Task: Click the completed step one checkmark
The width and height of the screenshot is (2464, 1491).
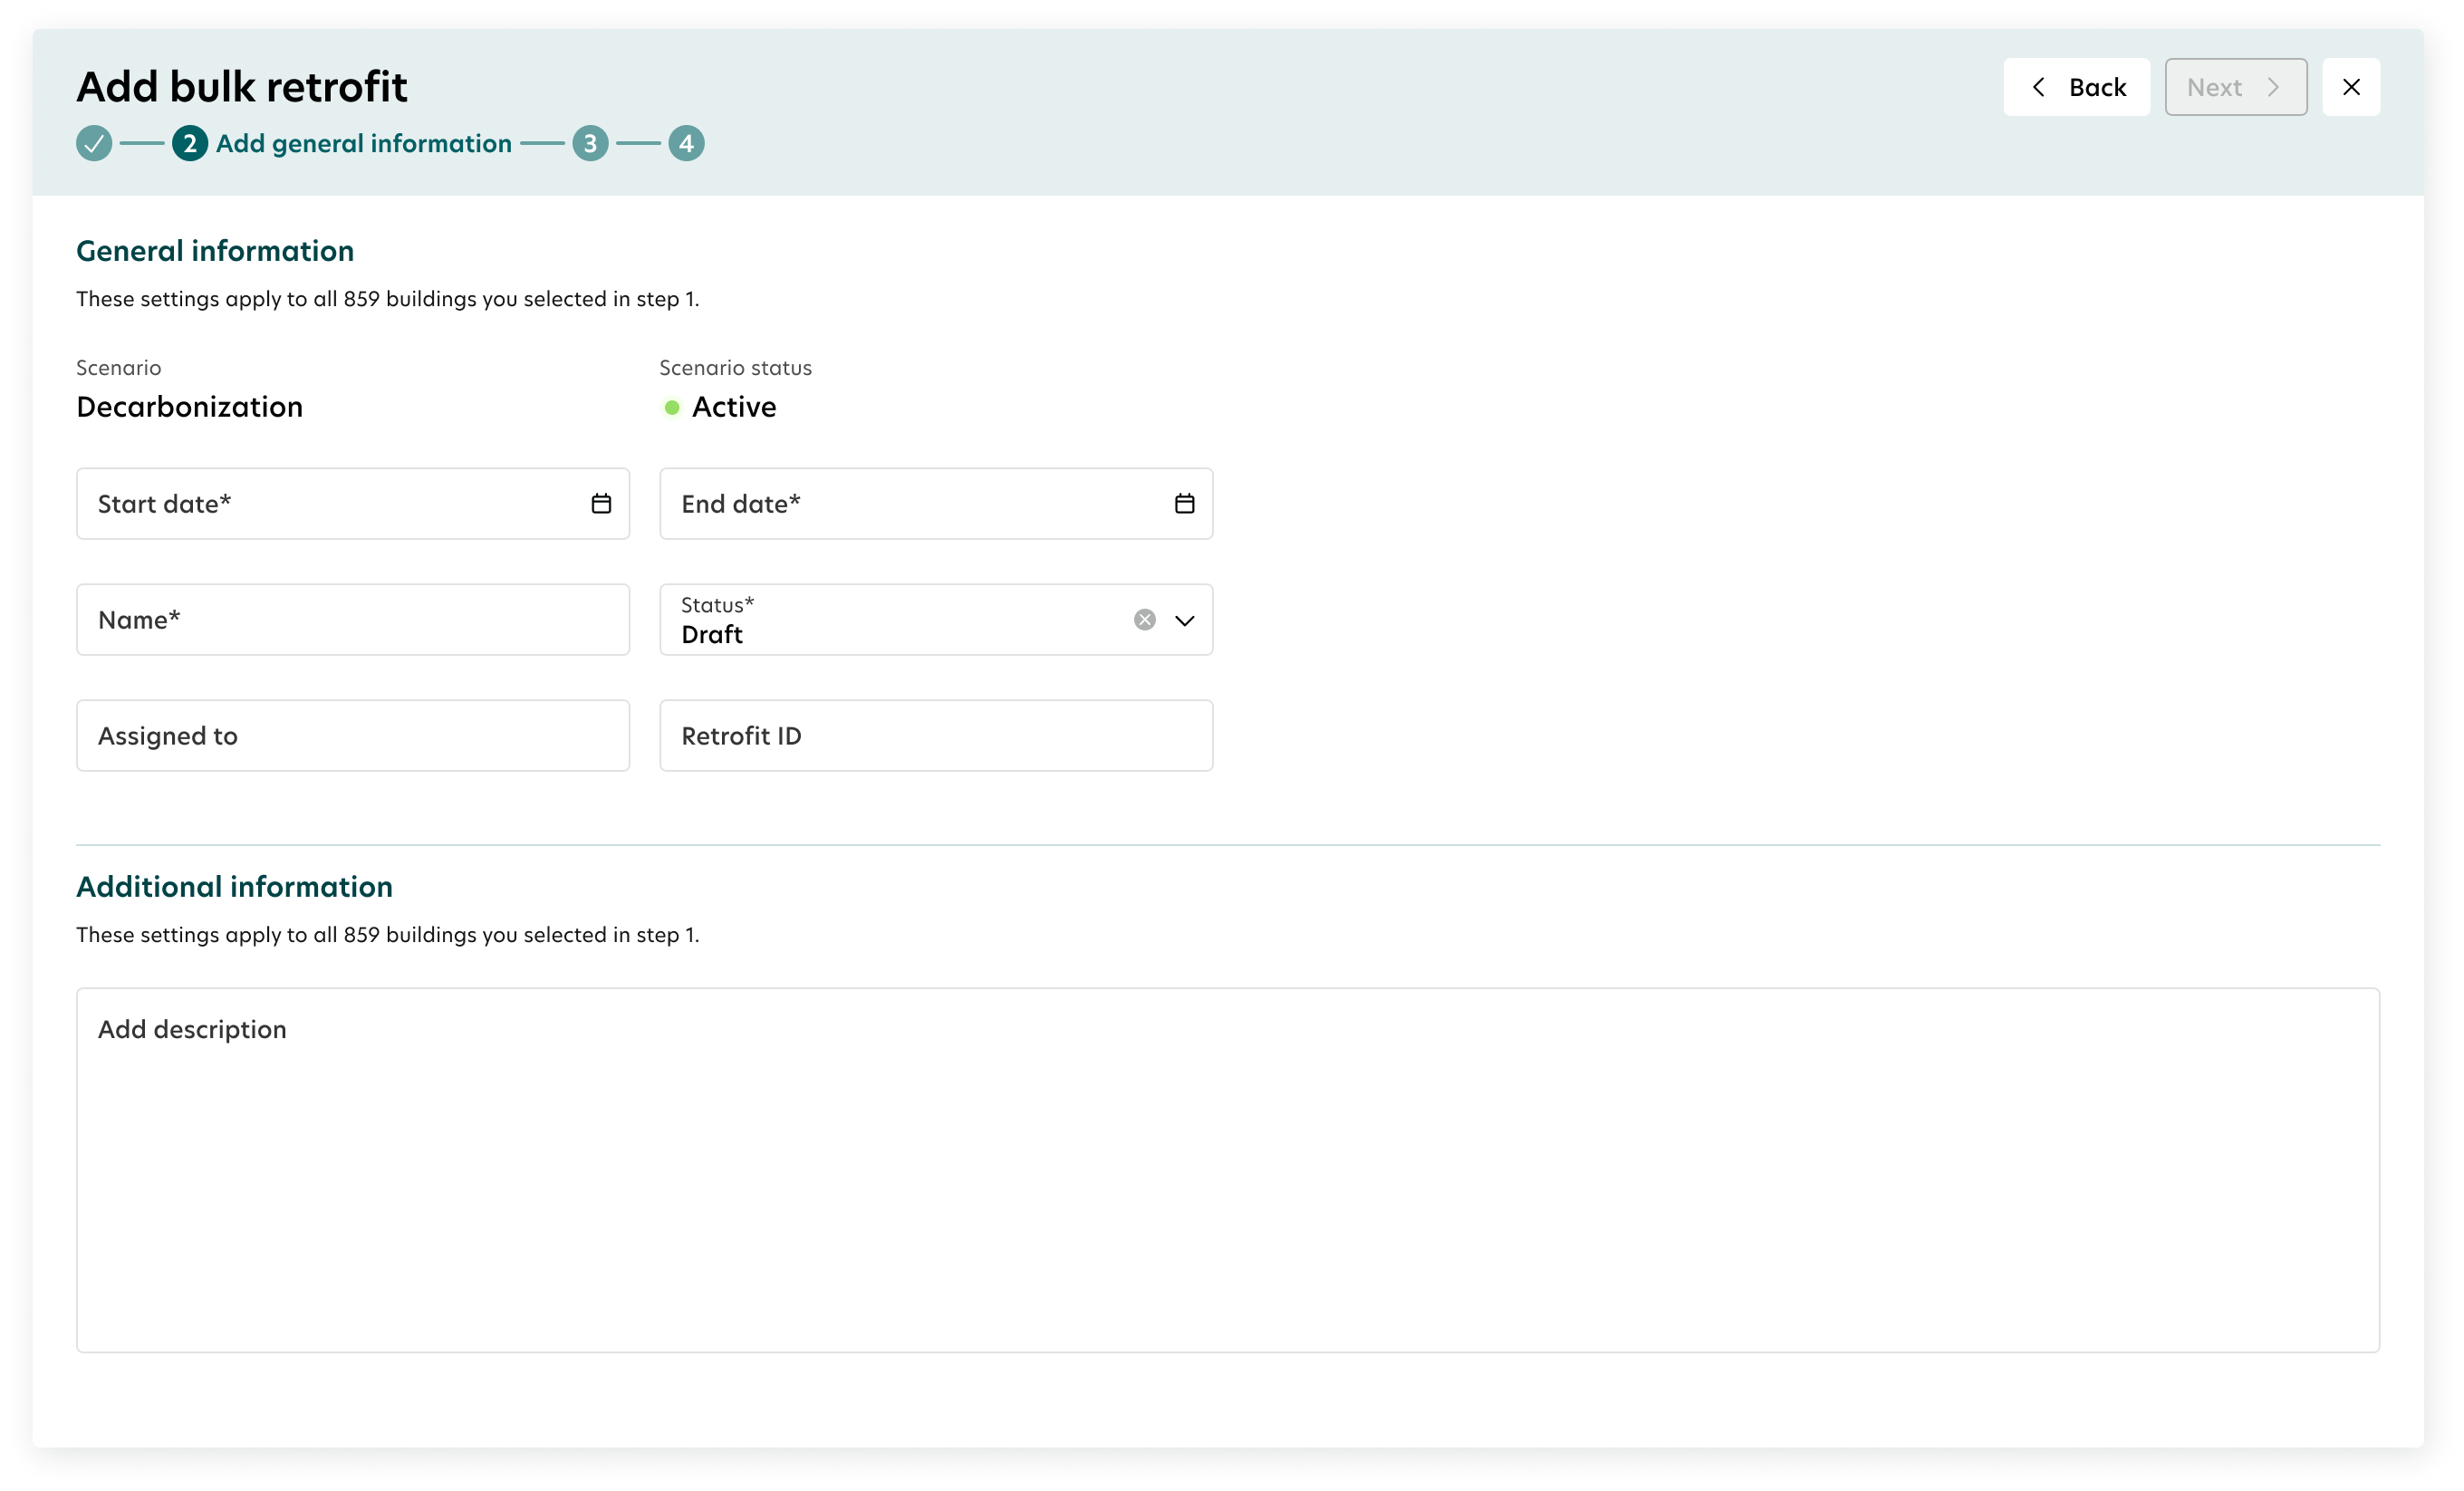Action: click(94, 143)
